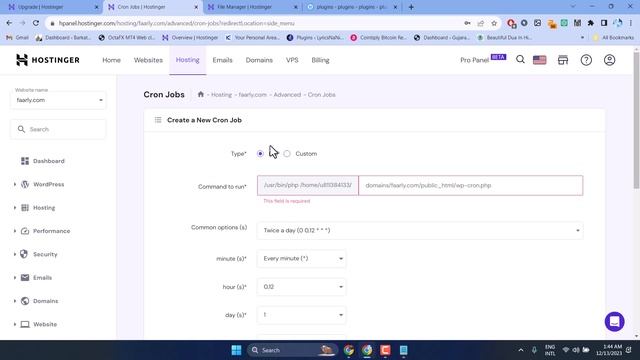Open the Website name faarly.com dropdown
The width and height of the screenshot is (640, 360).
tap(58, 100)
